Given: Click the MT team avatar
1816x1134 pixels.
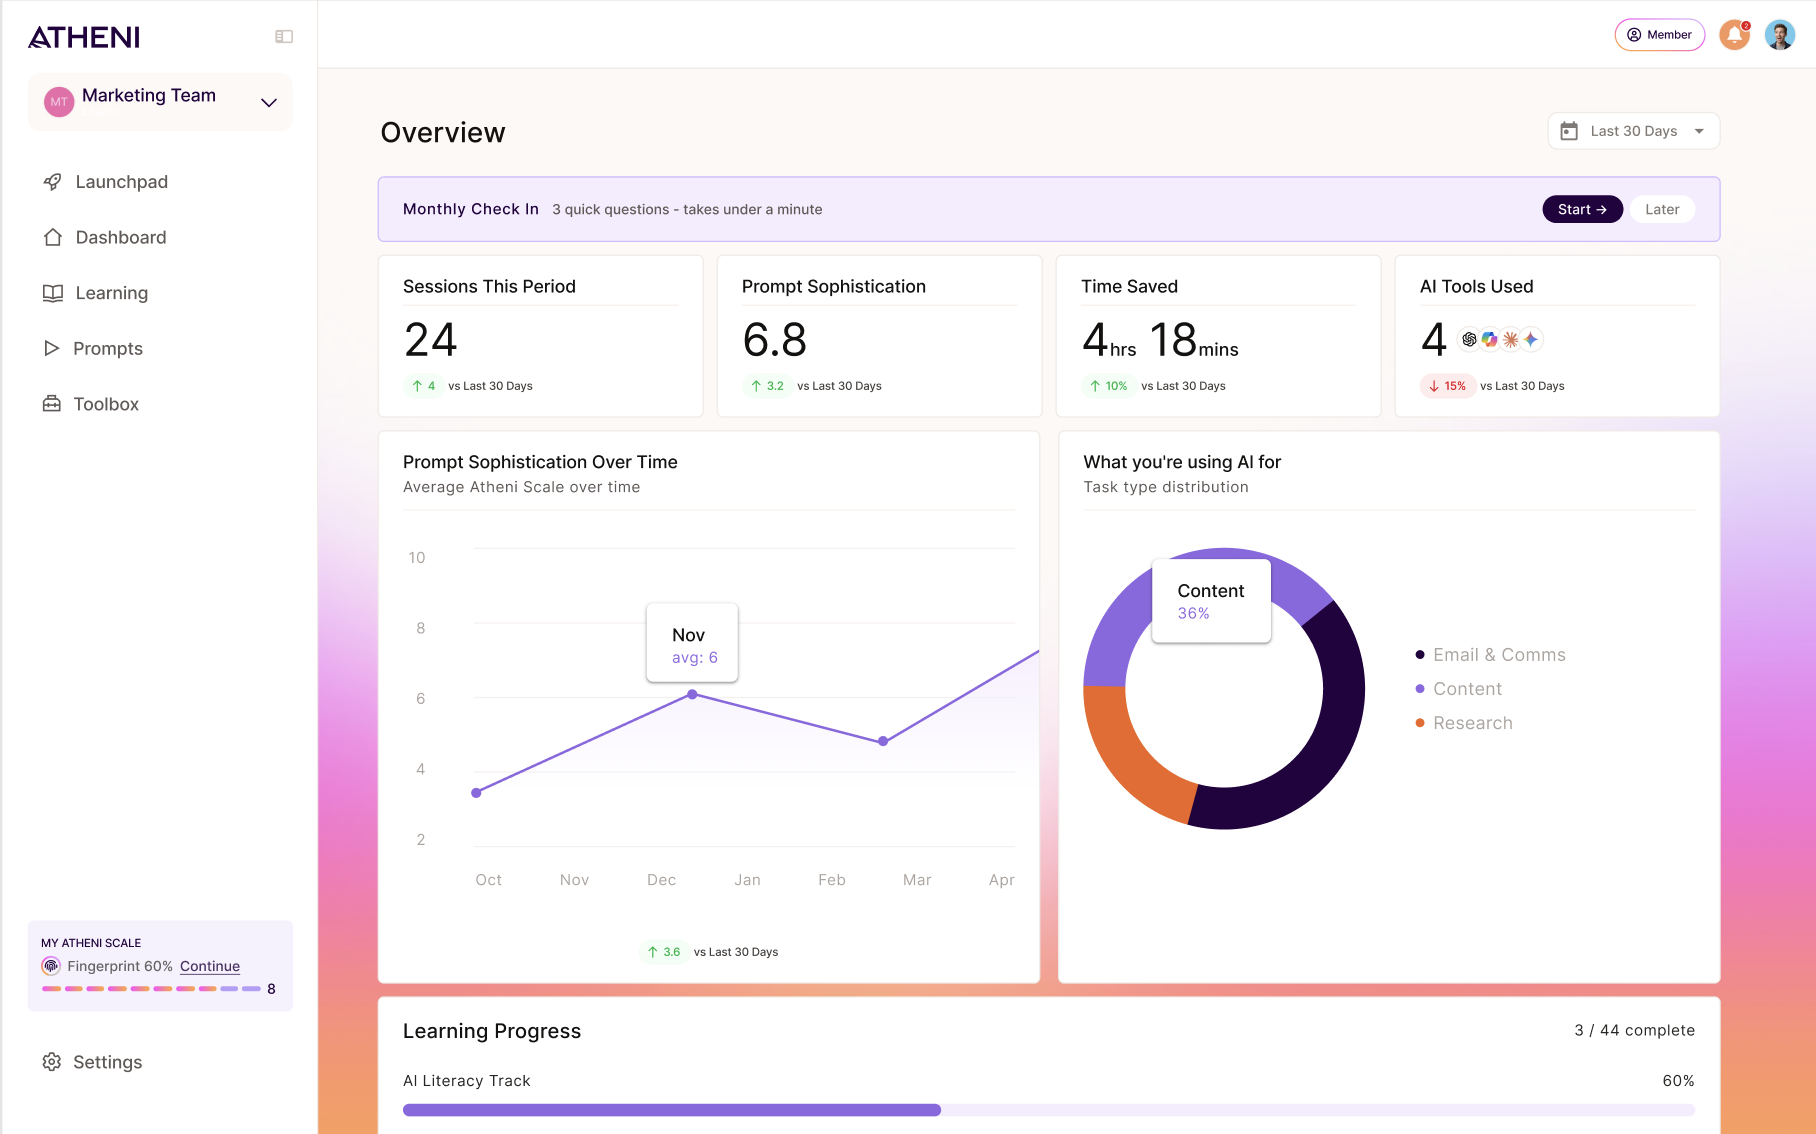Looking at the screenshot, I should [x=59, y=102].
